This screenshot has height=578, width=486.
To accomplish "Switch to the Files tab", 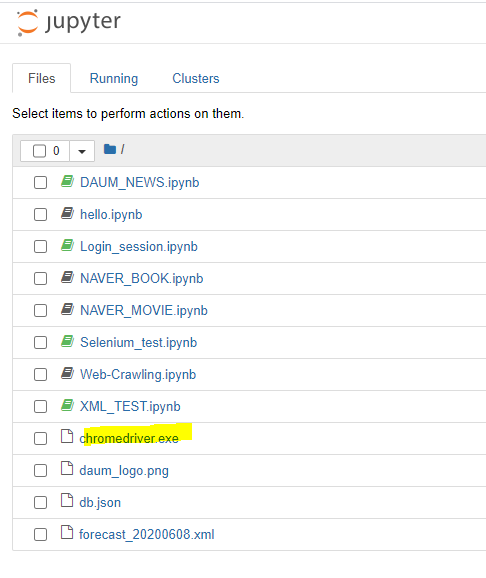I will coord(42,79).
